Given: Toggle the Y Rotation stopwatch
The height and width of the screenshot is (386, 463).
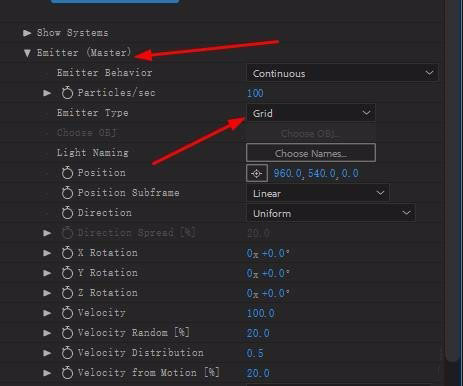Looking at the screenshot, I should click(x=67, y=273).
